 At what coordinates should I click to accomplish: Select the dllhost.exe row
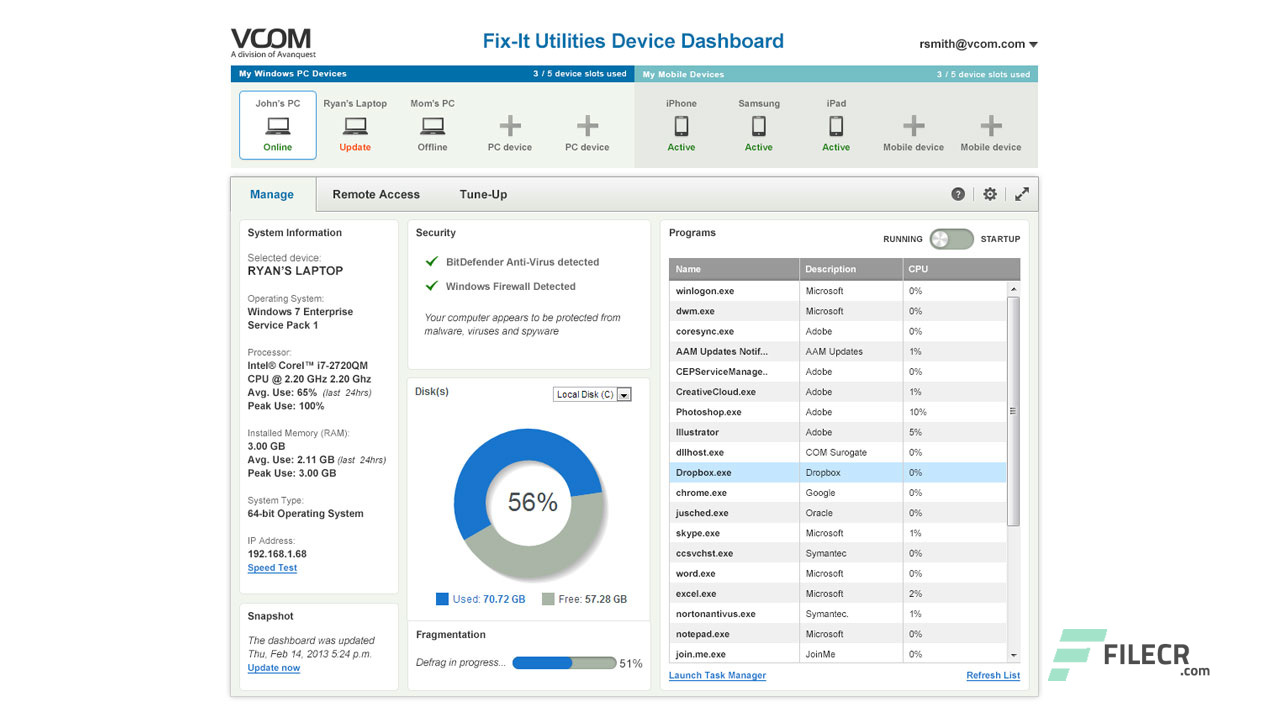point(838,452)
